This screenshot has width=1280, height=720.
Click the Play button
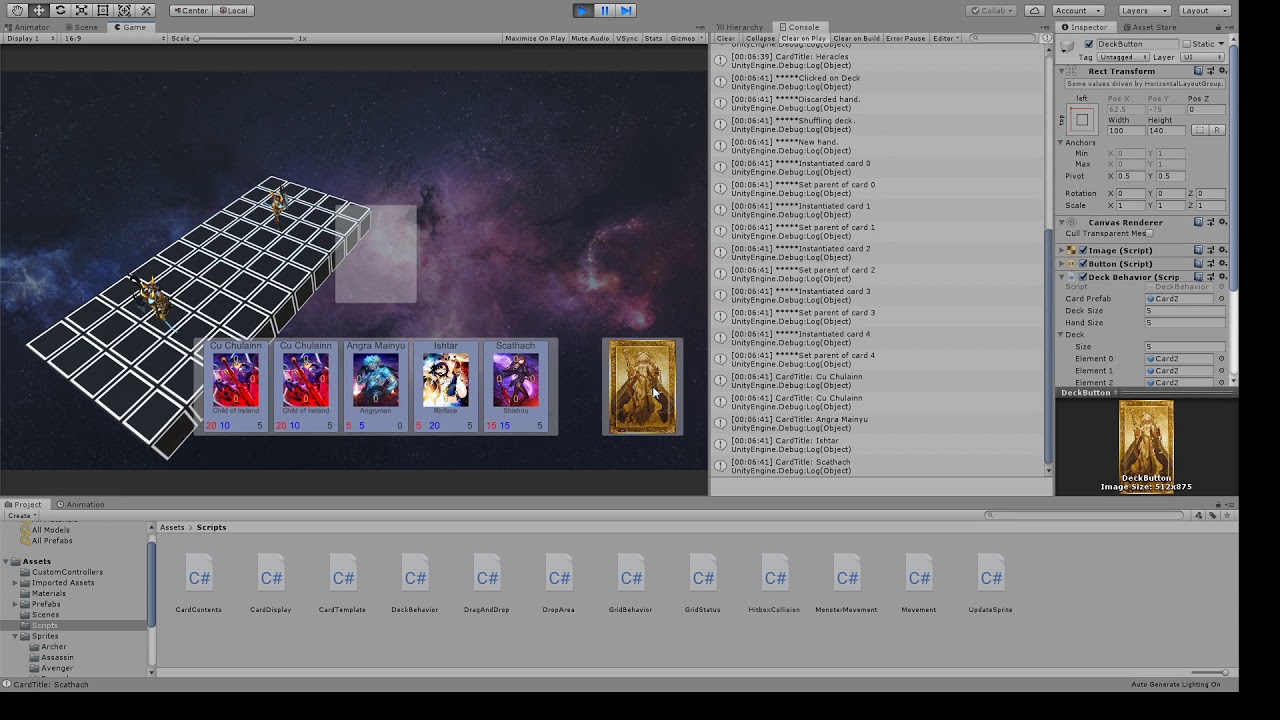[x=583, y=10]
